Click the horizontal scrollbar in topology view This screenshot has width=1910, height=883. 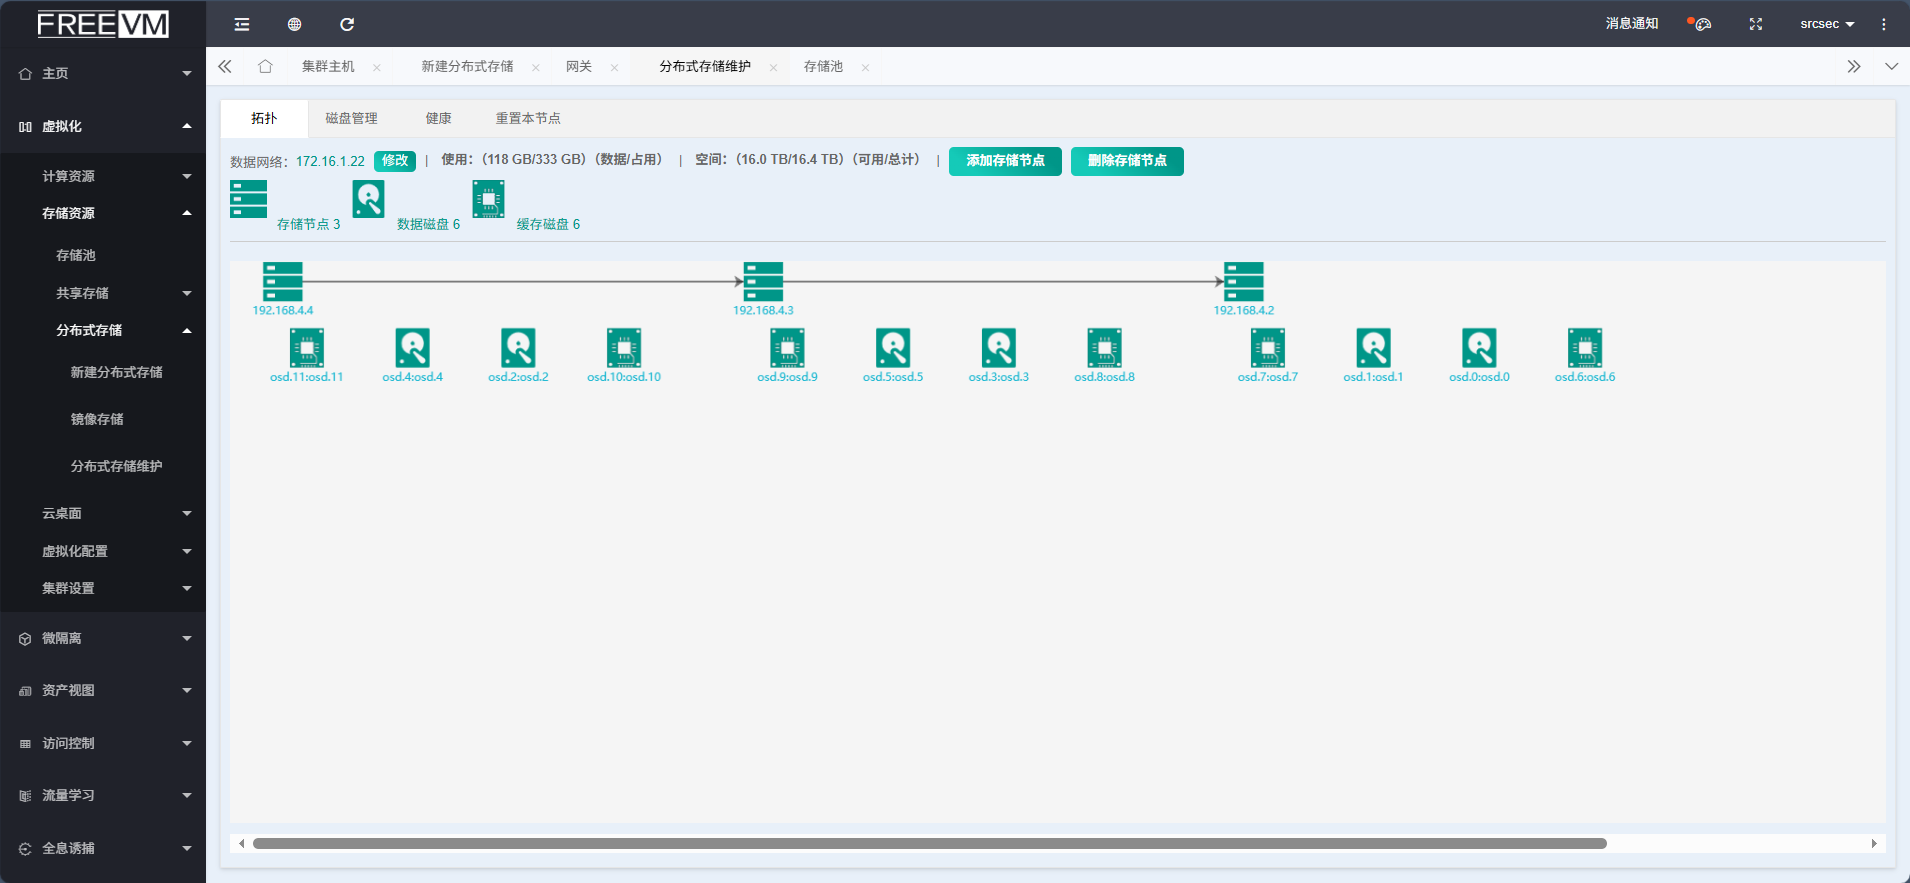[x=929, y=844]
